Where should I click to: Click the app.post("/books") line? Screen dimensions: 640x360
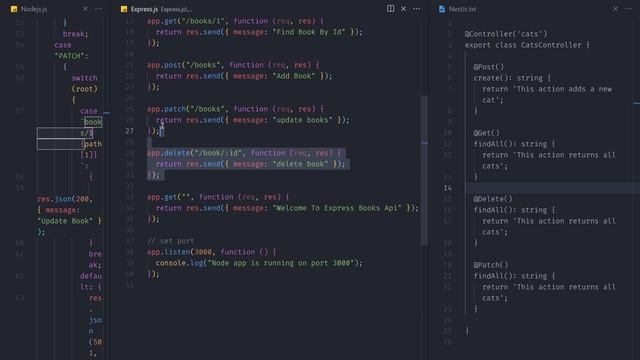click(233, 65)
